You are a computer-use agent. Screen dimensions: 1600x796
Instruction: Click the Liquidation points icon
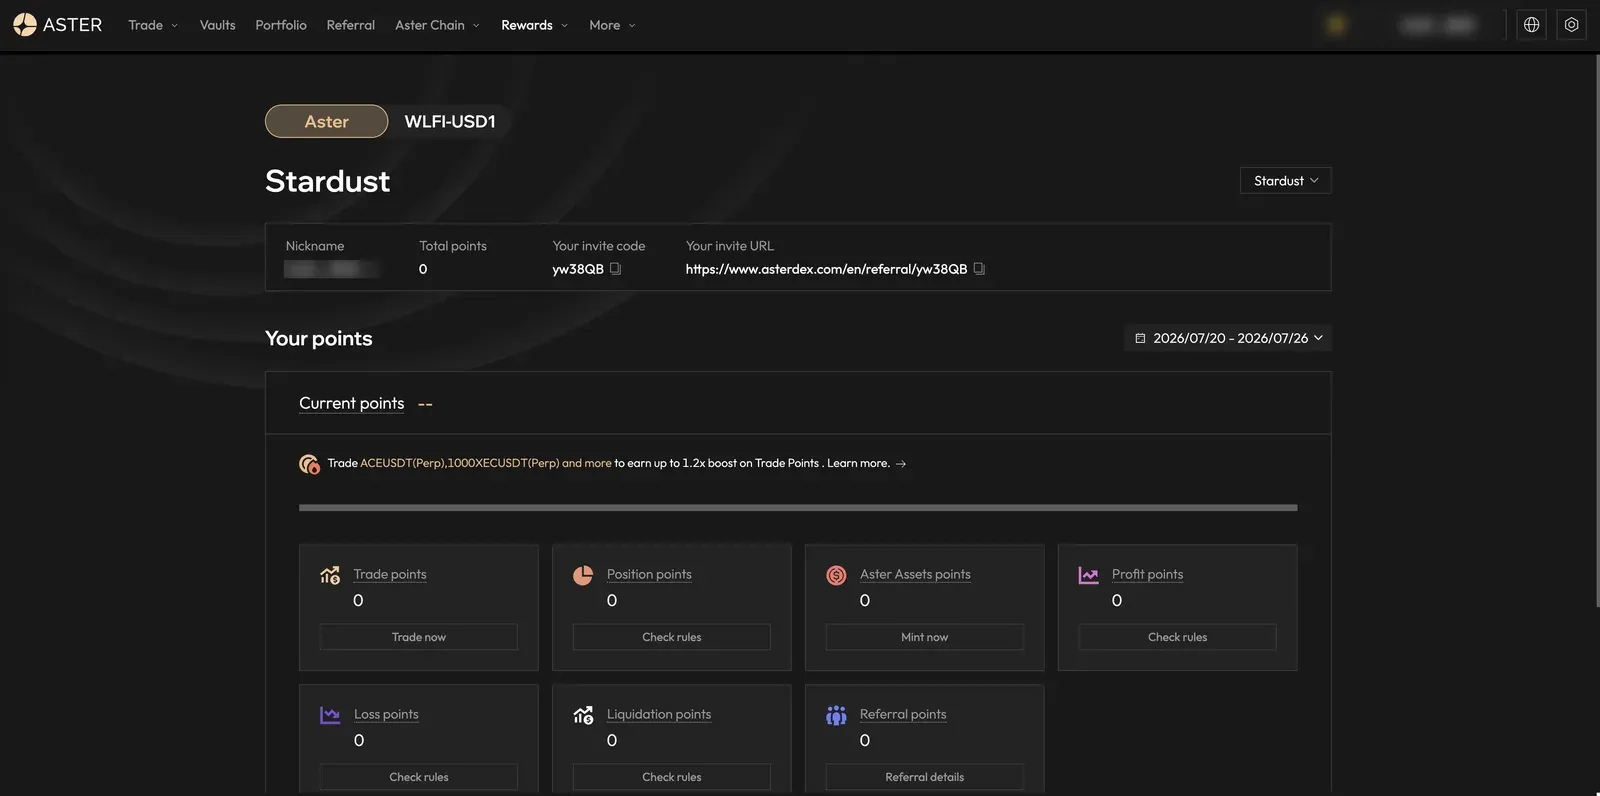(583, 715)
